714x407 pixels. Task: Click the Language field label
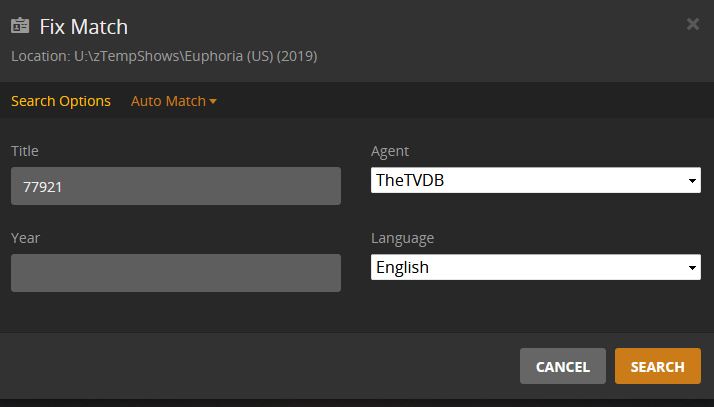click(402, 238)
